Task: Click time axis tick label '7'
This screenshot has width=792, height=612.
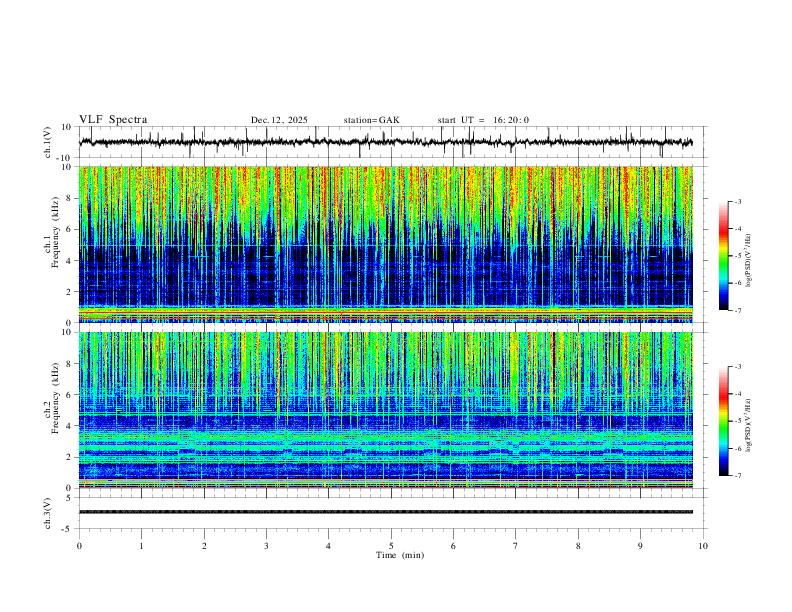Action: click(x=516, y=546)
